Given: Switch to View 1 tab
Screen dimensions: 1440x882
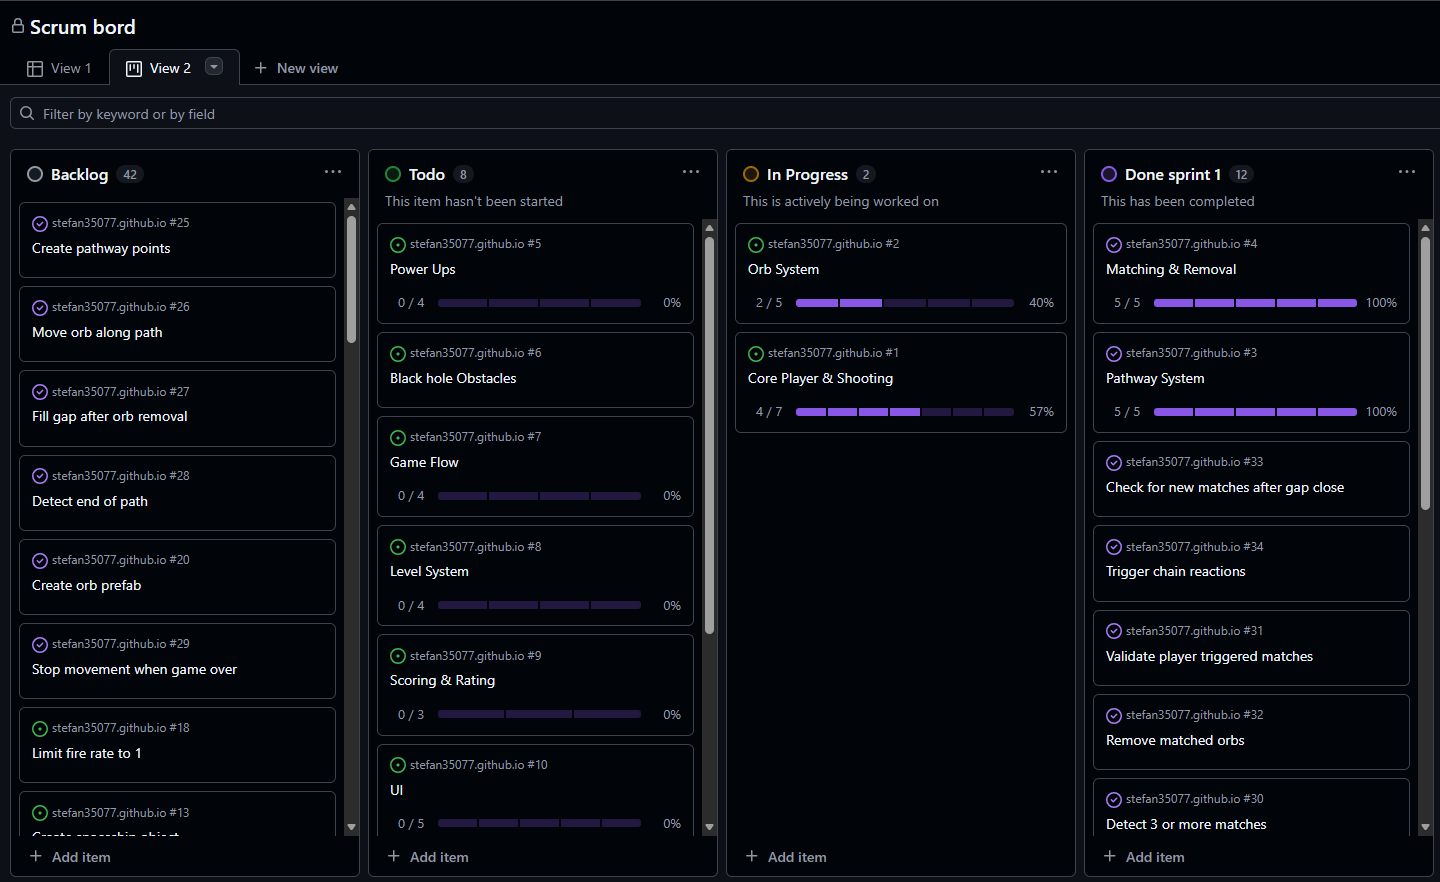Looking at the screenshot, I should (x=60, y=68).
